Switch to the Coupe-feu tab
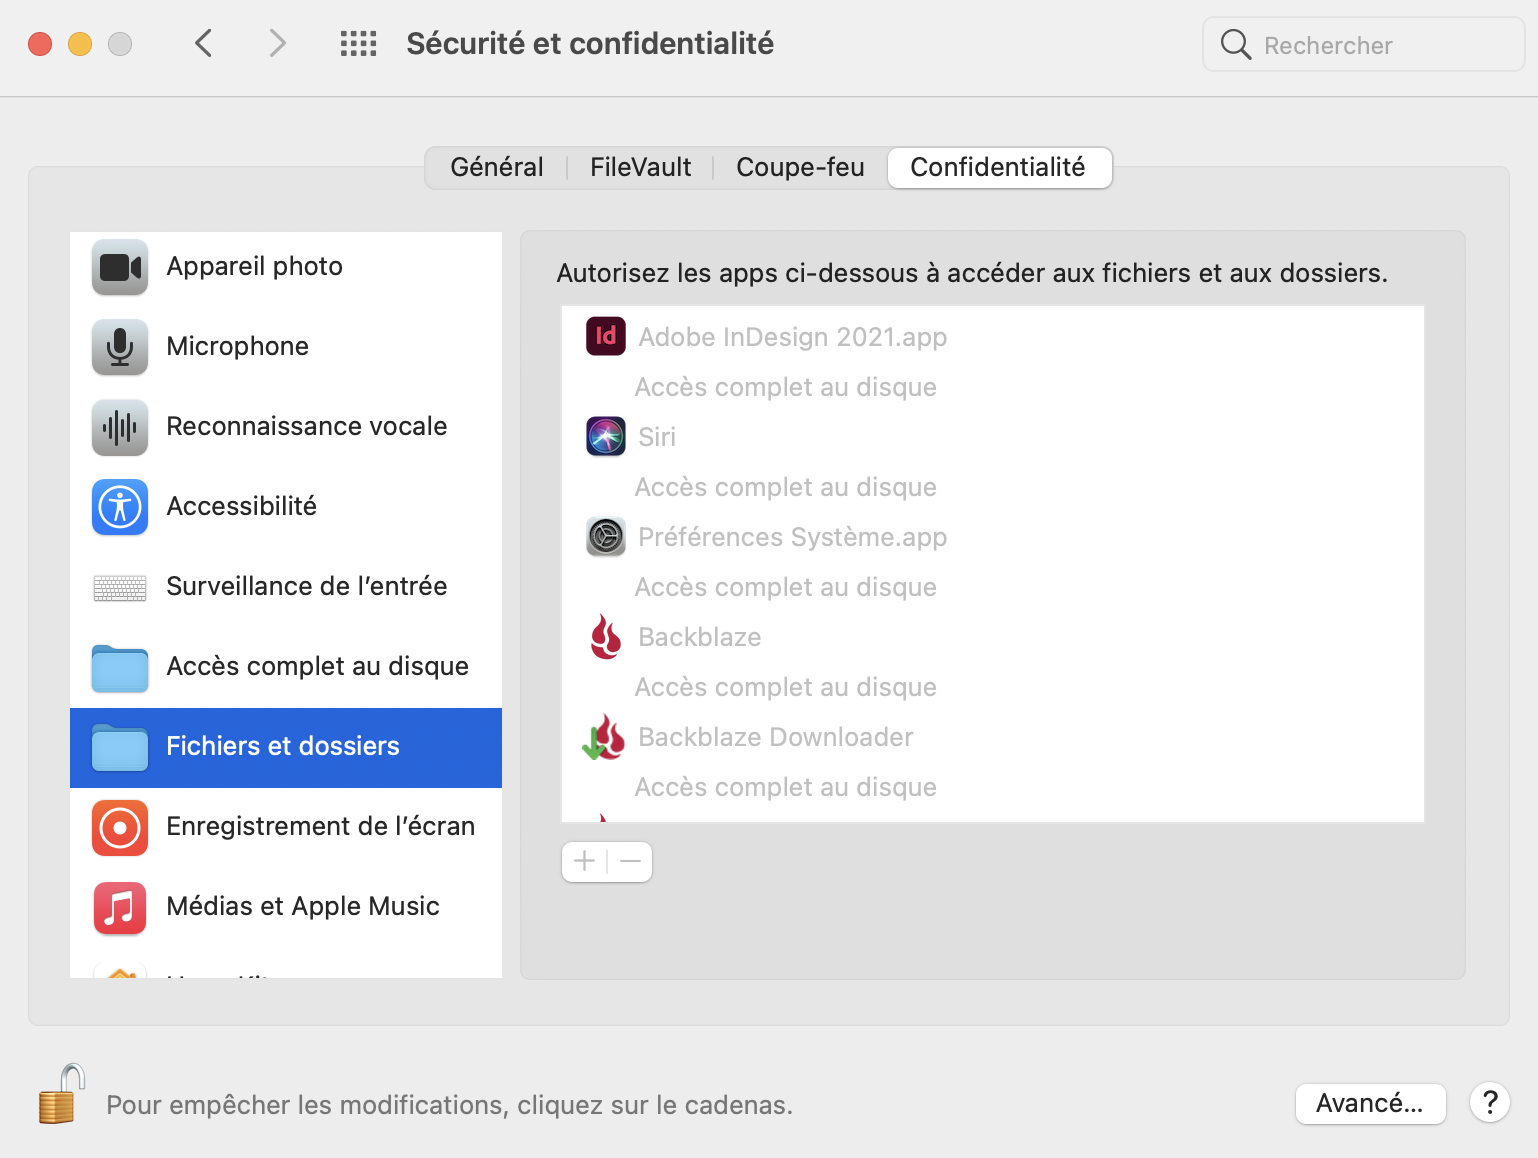Viewport: 1538px width, 1158px height. tap(800, 167)
